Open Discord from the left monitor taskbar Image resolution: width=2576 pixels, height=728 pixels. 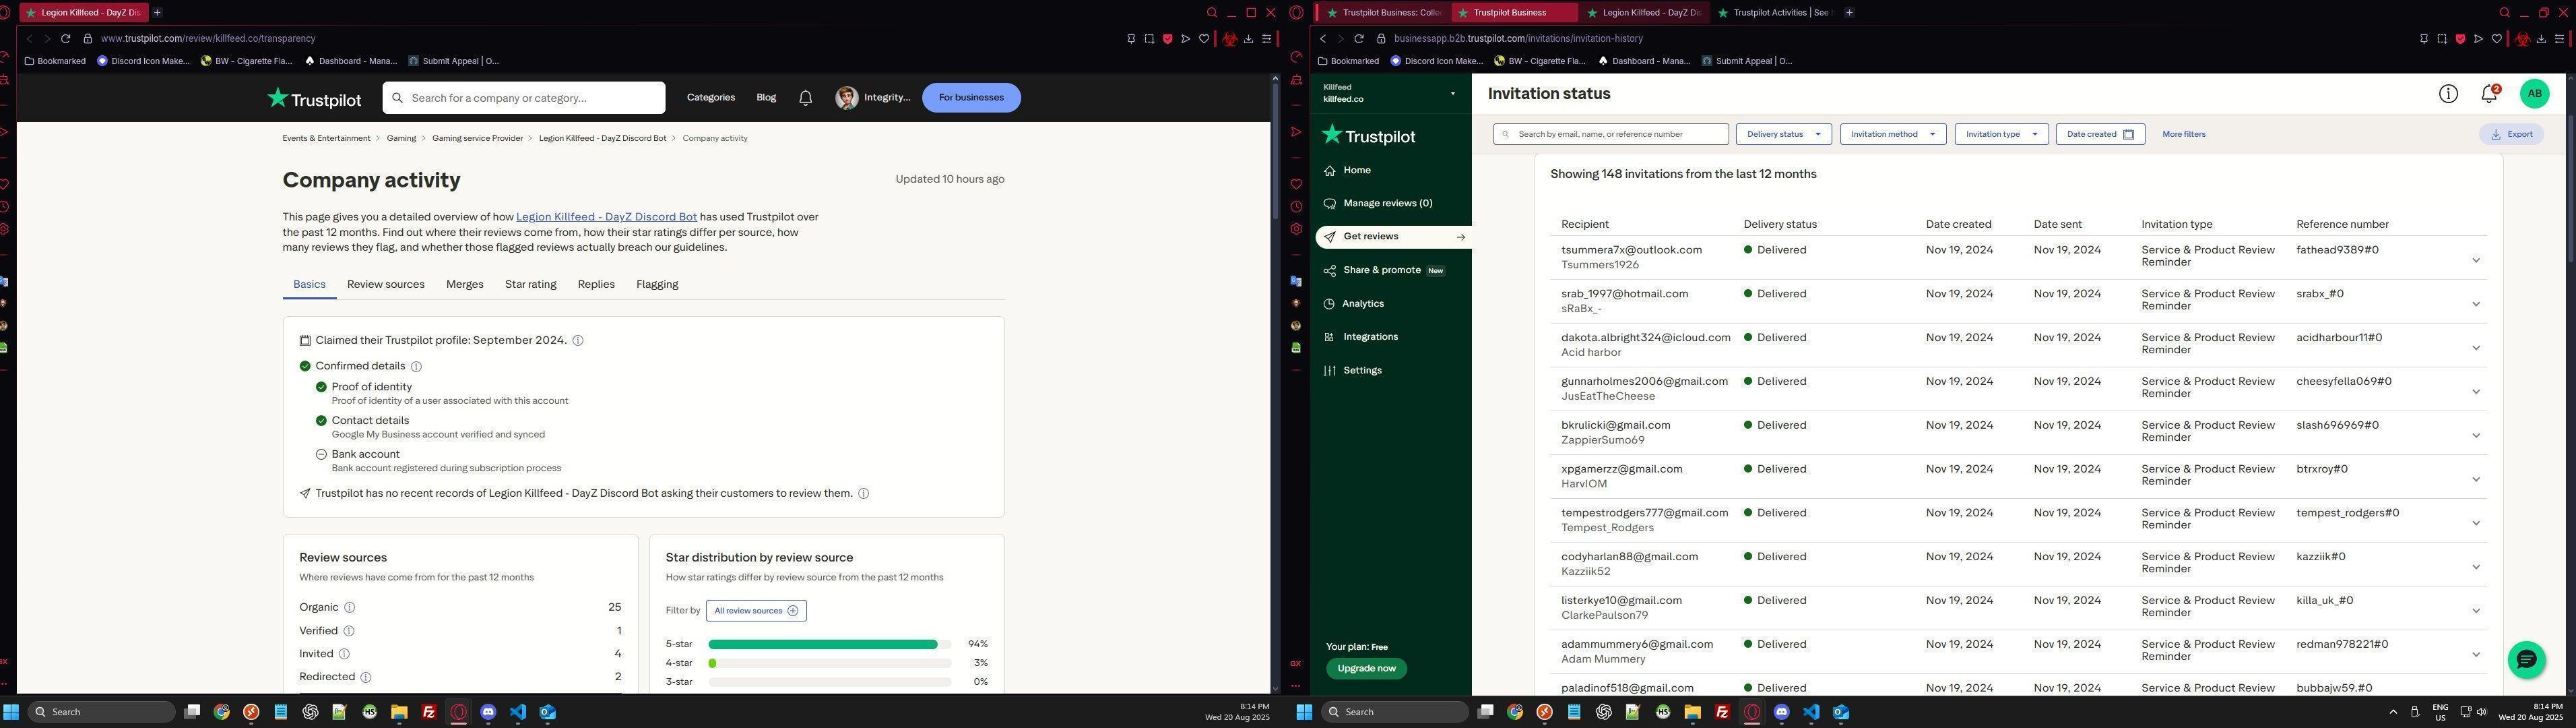[x=488, y=712]
